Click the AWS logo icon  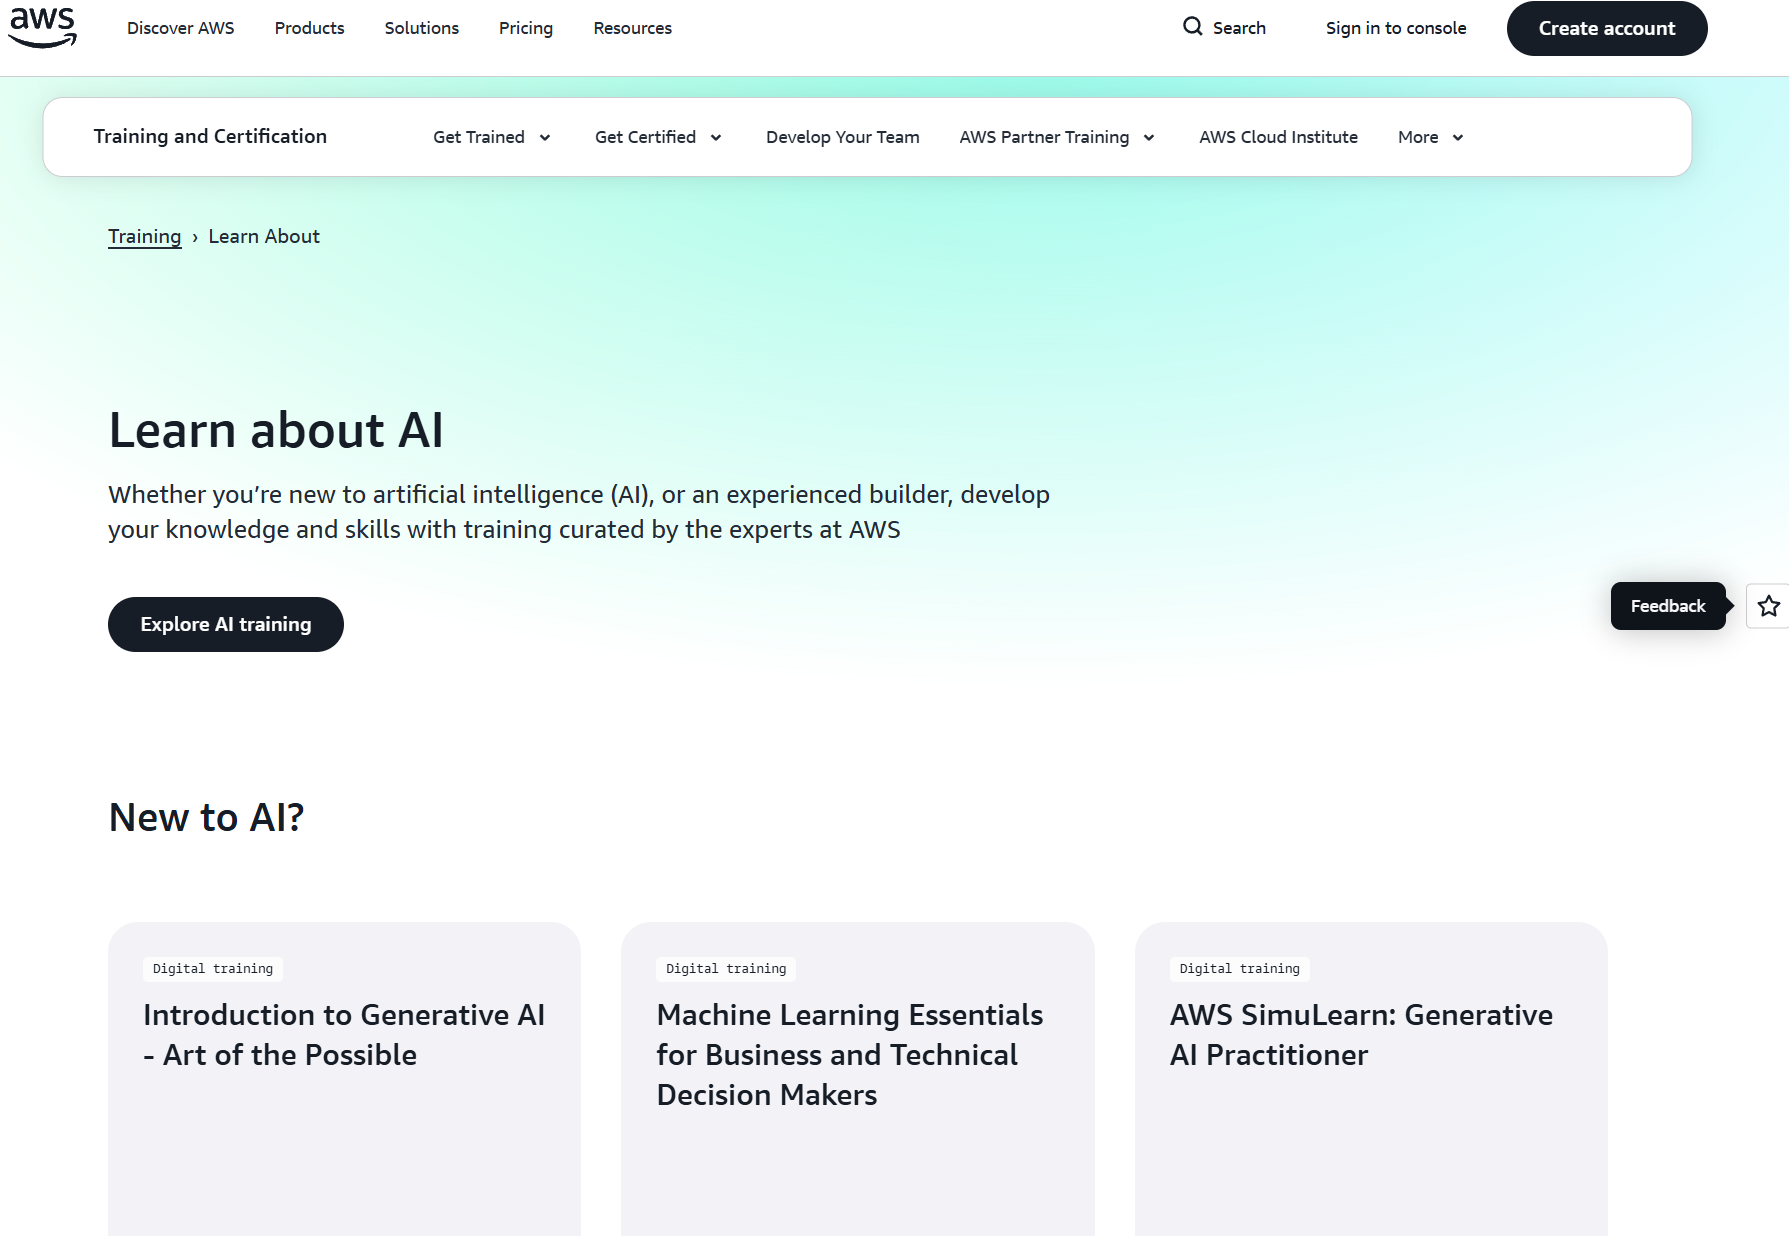tap(42, 27)
